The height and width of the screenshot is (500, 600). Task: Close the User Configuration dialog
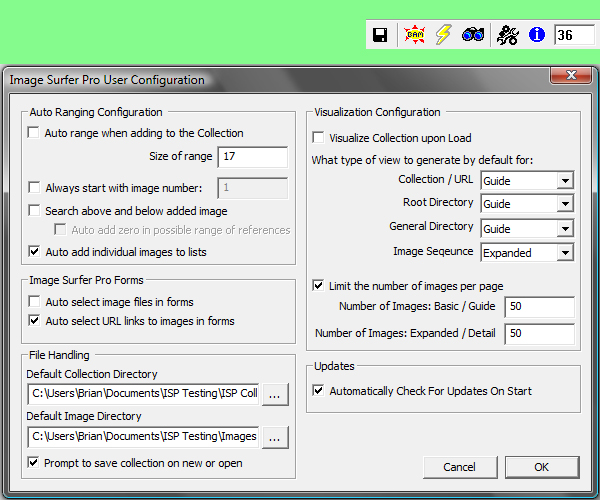572,75
